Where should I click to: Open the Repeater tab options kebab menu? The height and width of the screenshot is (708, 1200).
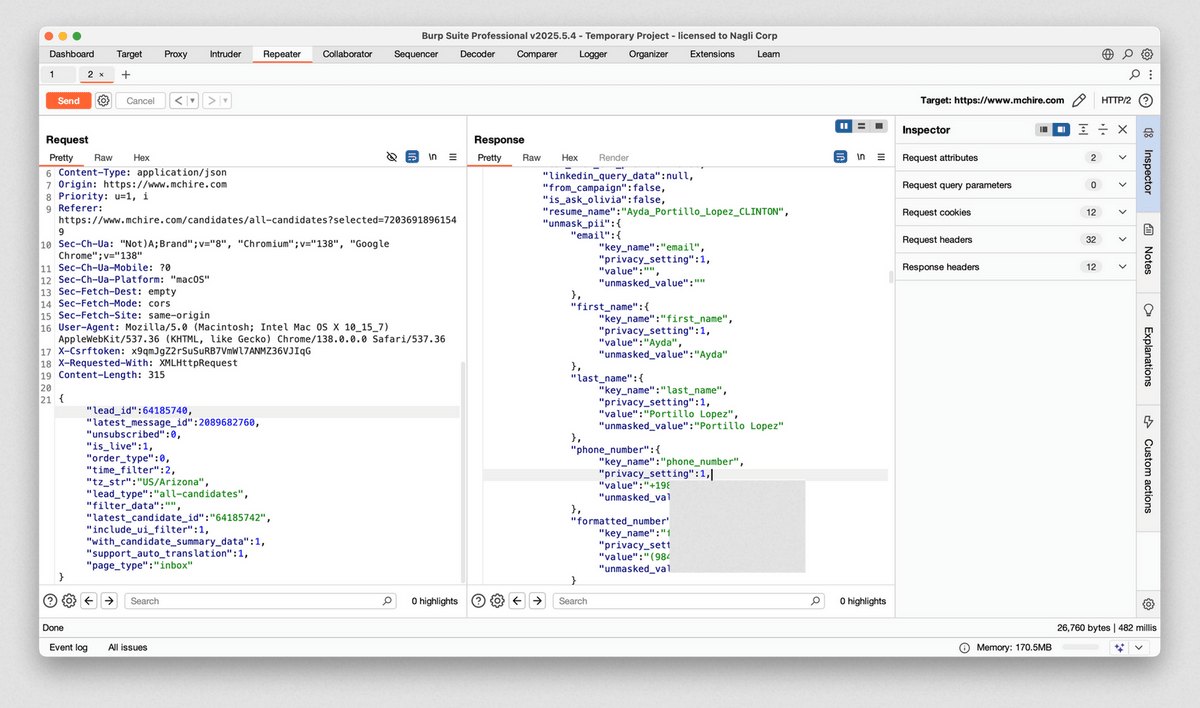pos(1149,75)
